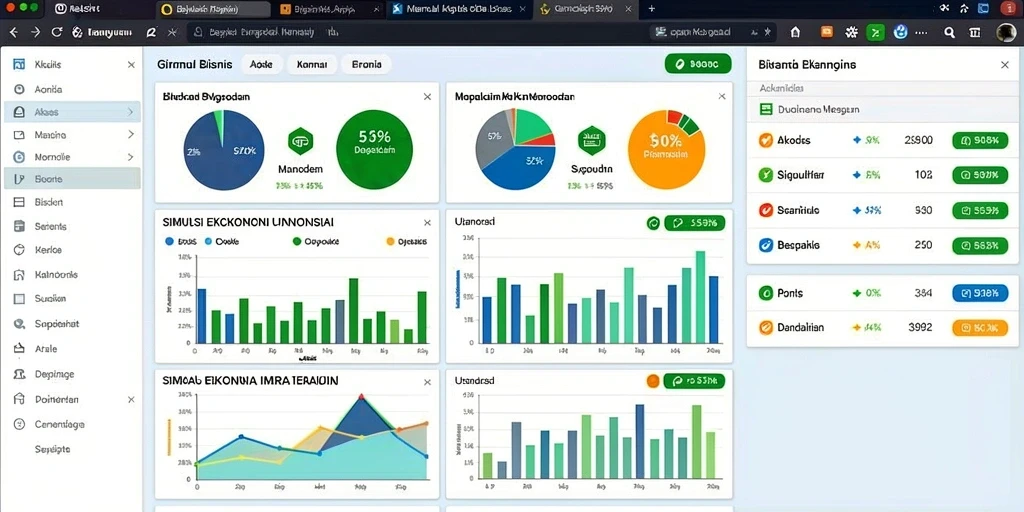Switch to the Konnai tab

coord(312,65)
